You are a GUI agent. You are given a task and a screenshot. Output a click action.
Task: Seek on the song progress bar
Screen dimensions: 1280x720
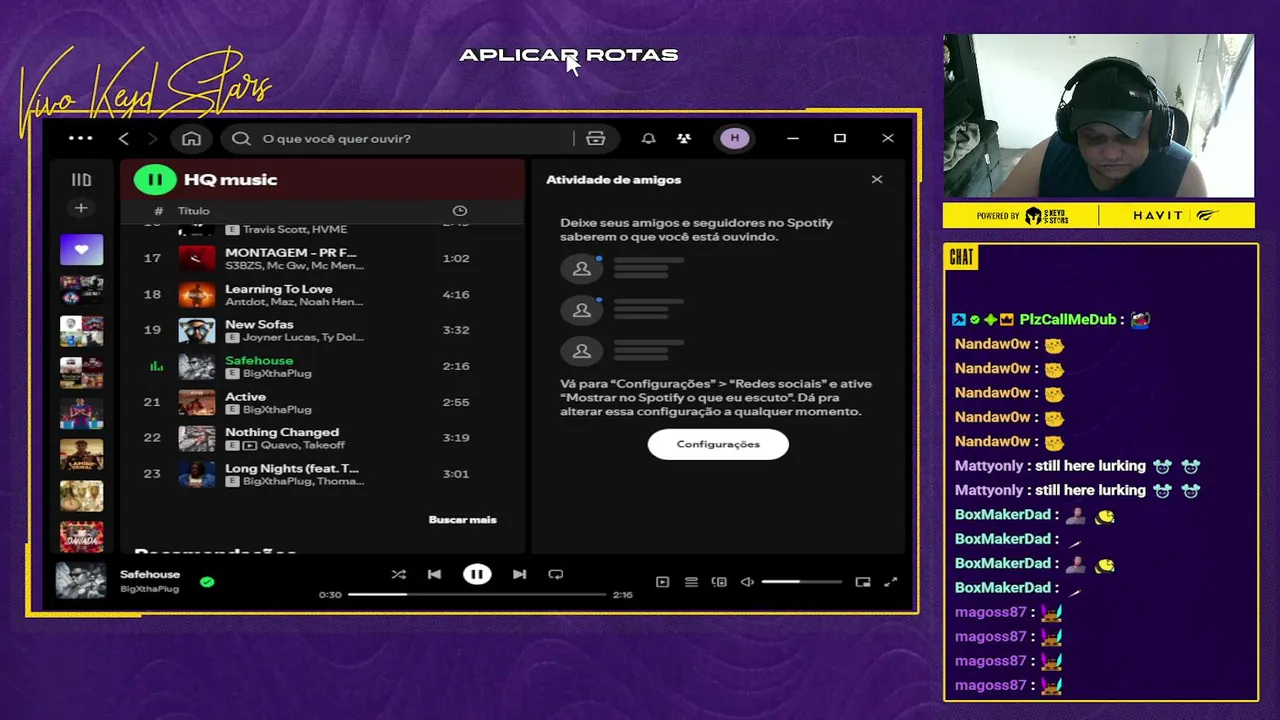(x=477, y=595)
